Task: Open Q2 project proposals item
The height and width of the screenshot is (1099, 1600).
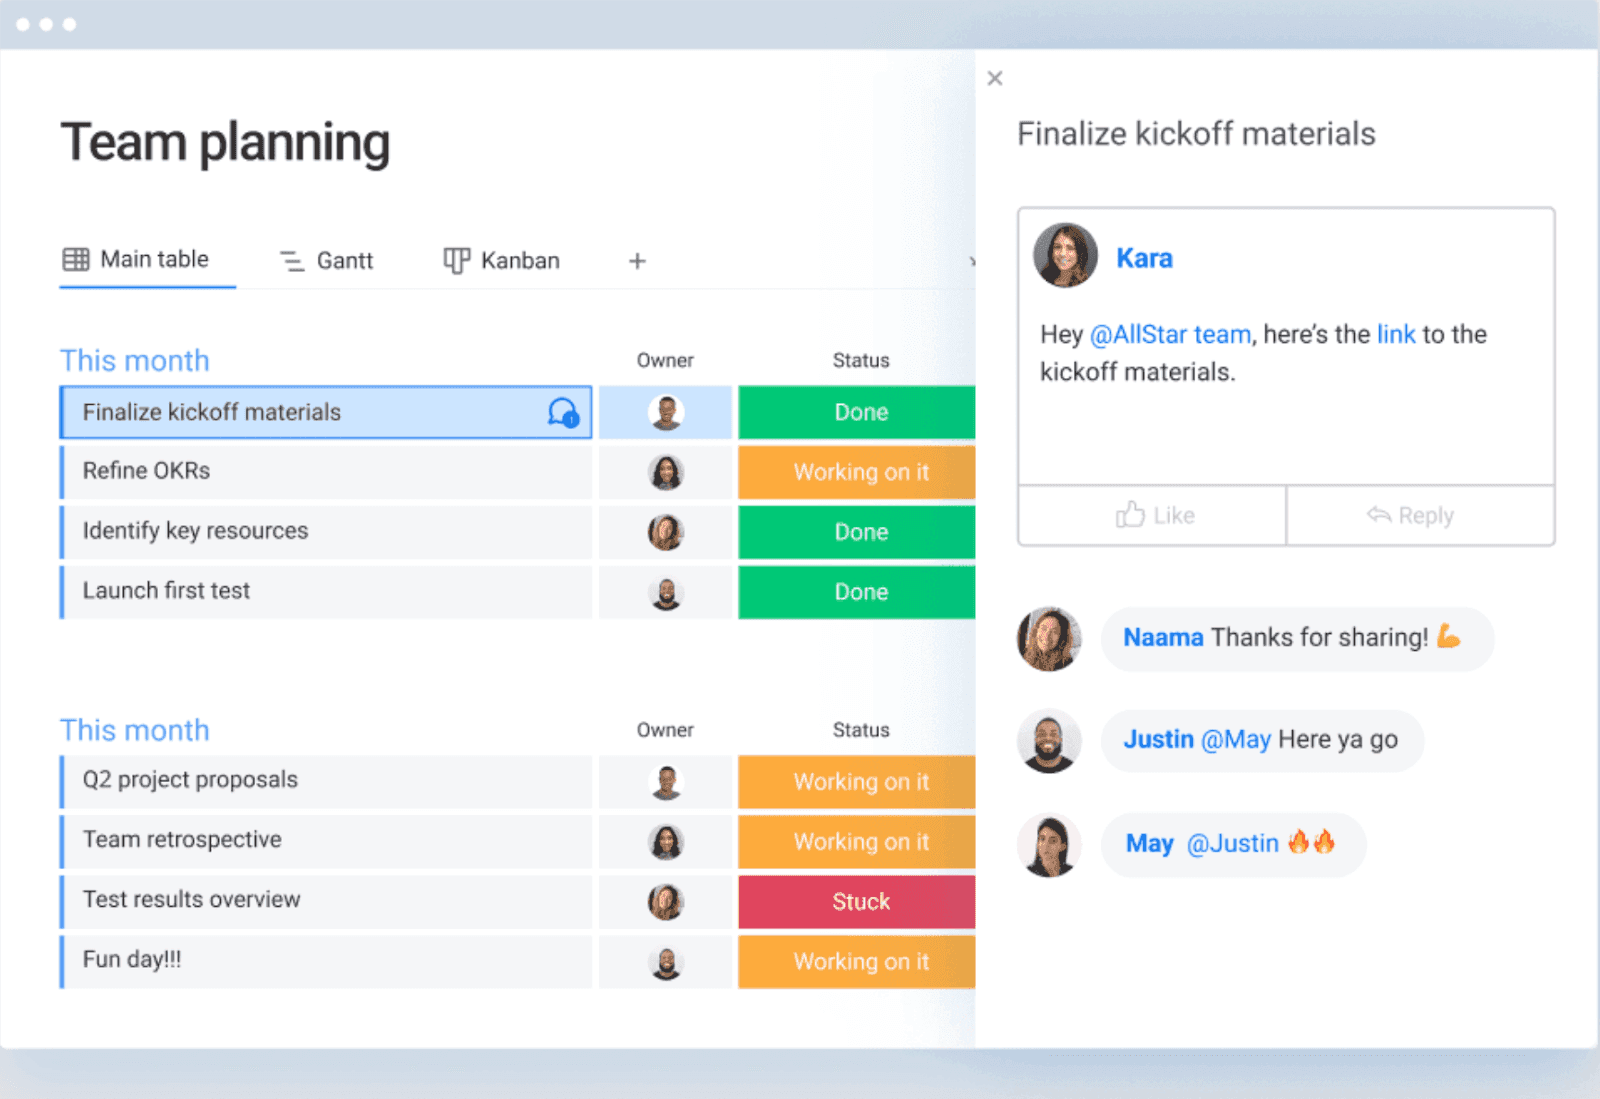Action: [326, 781]
